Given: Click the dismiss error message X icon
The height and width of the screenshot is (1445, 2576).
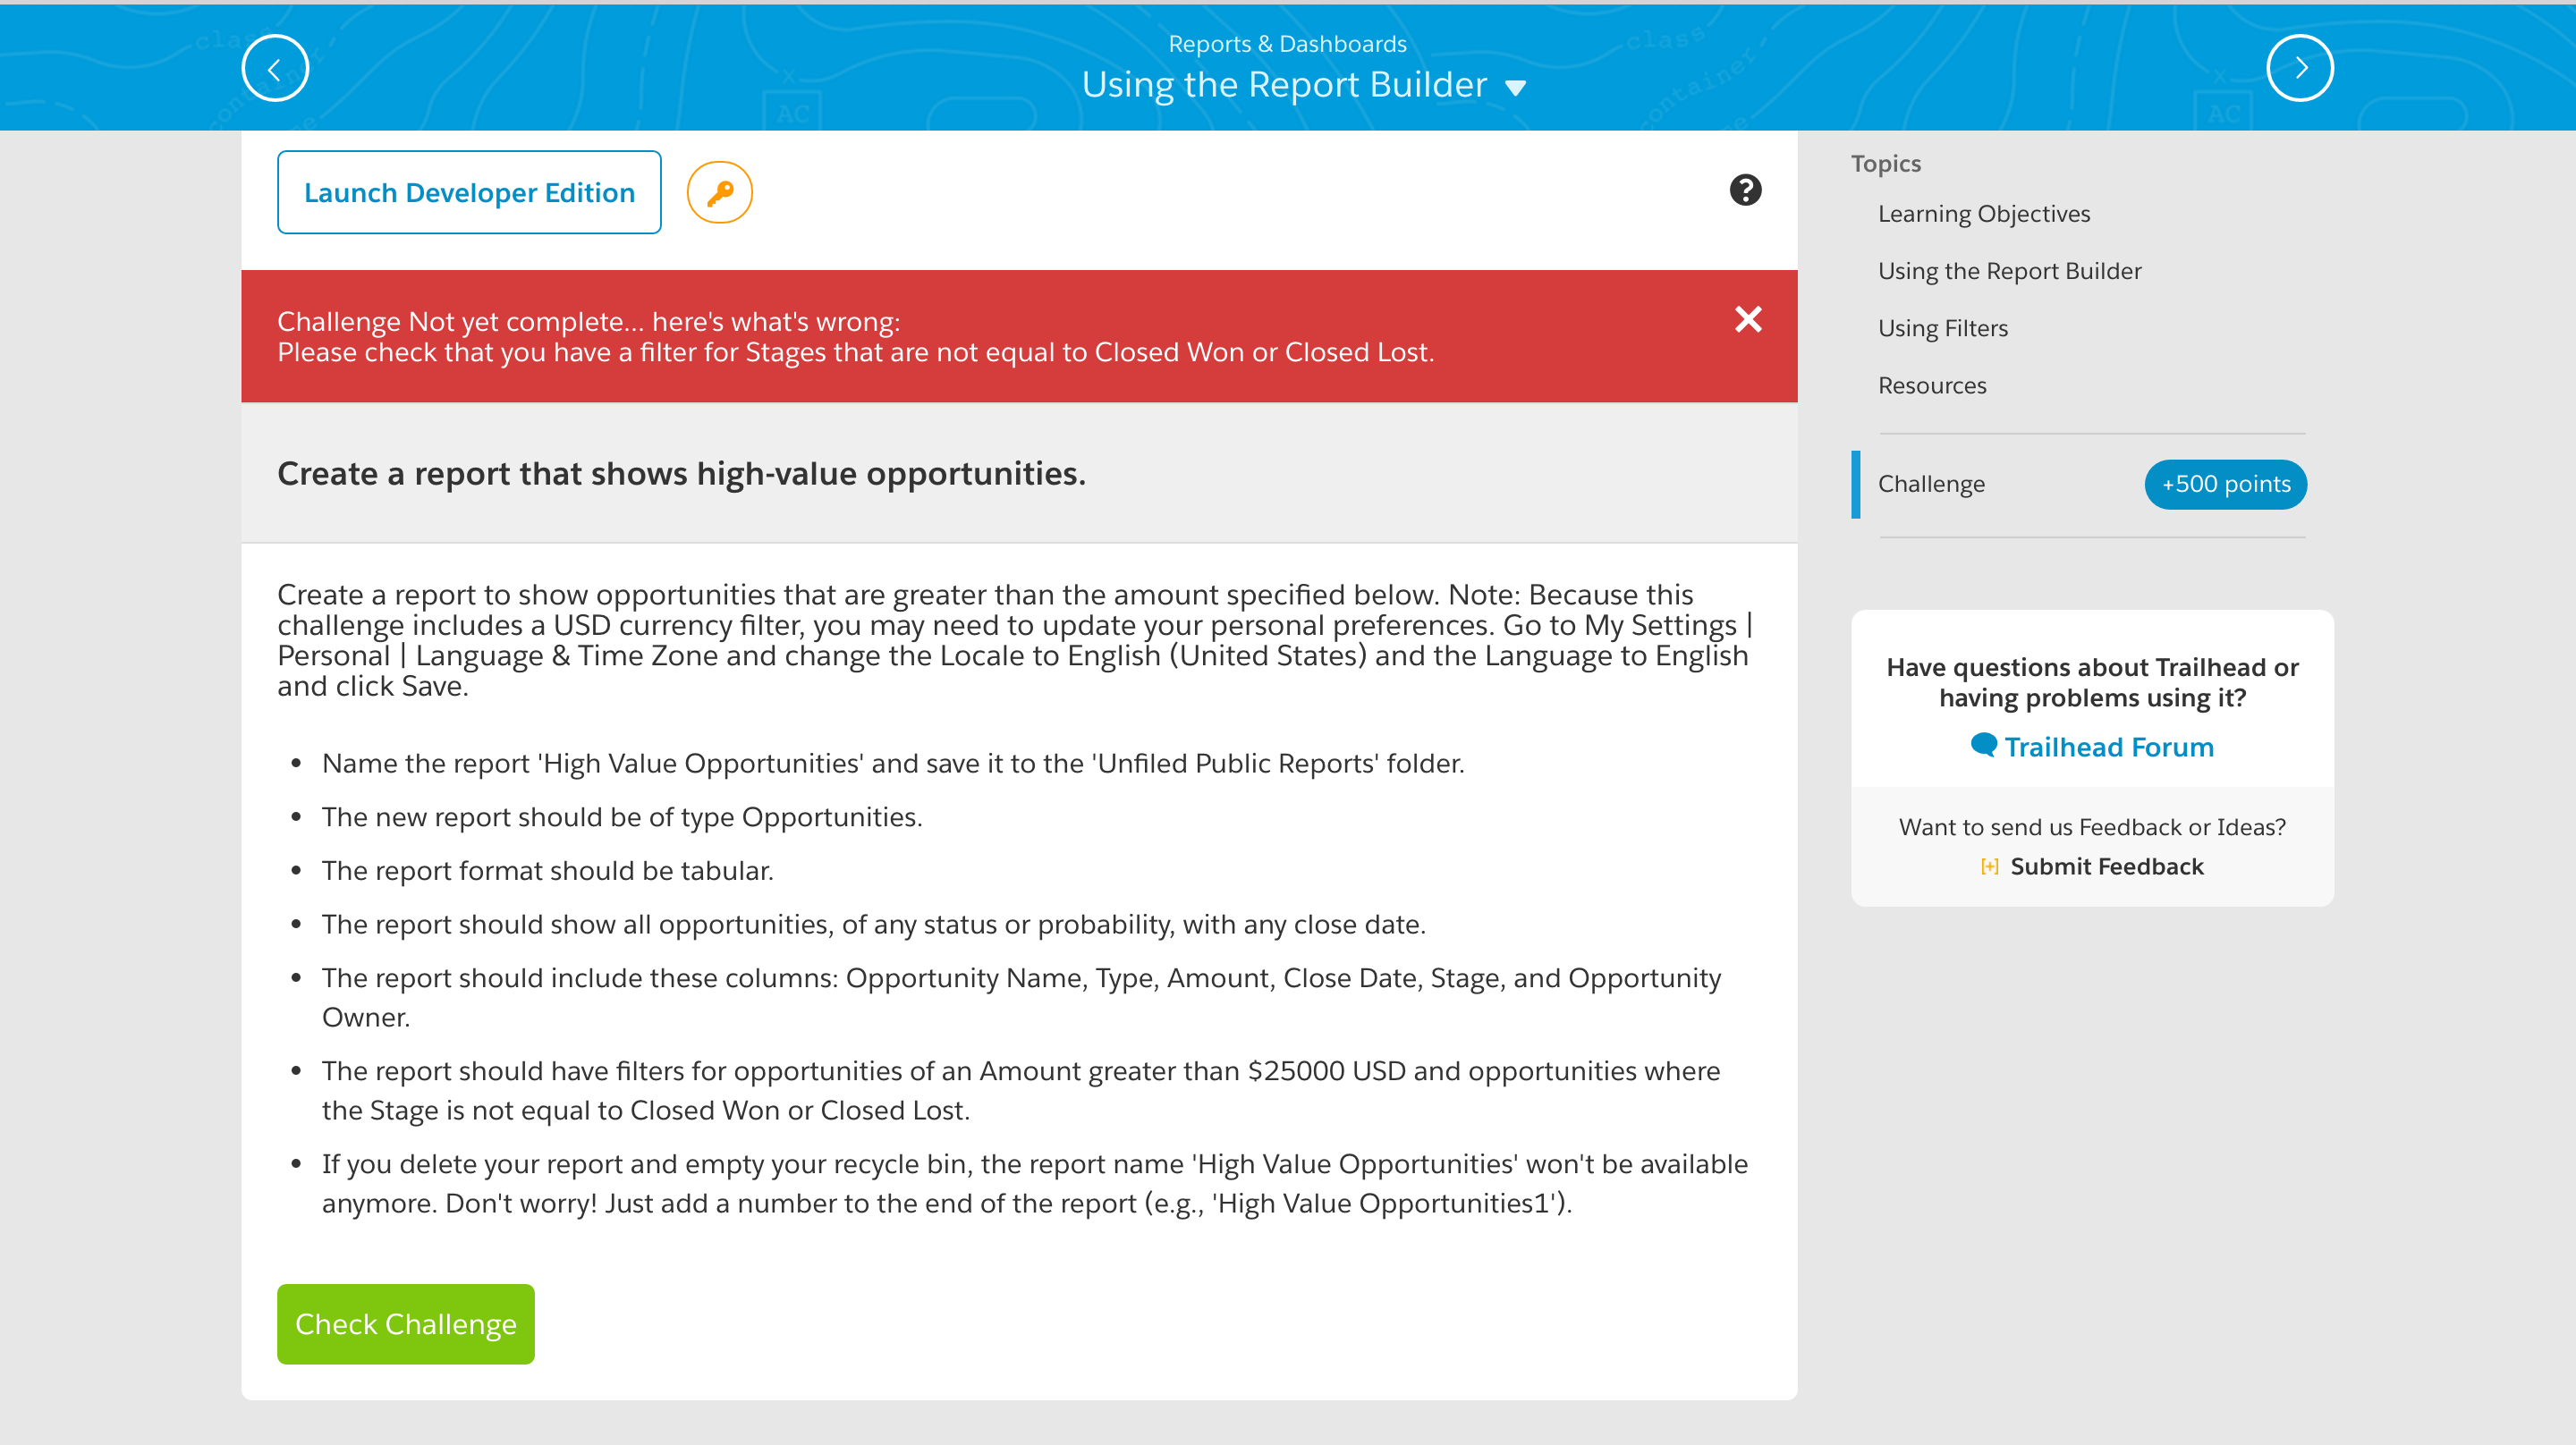Looking at the screenshot, I should pos(1748,320).
